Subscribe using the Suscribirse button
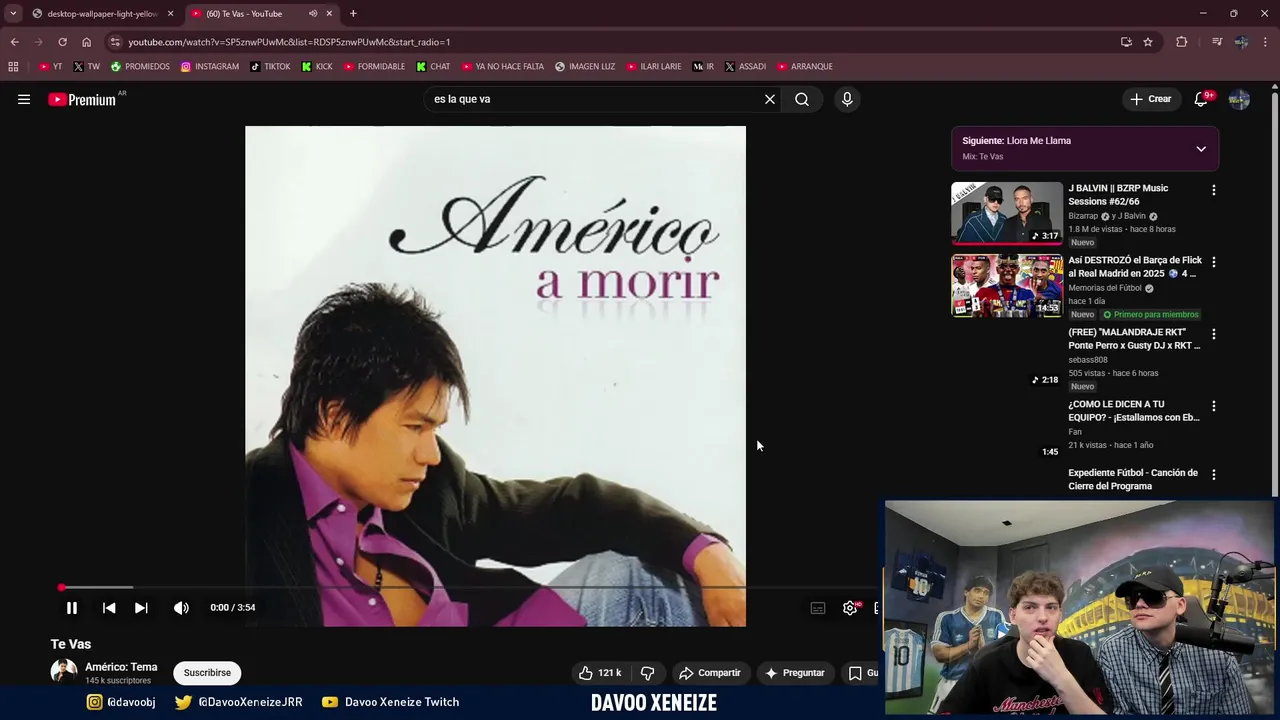1280x720 pixels. 207,673
